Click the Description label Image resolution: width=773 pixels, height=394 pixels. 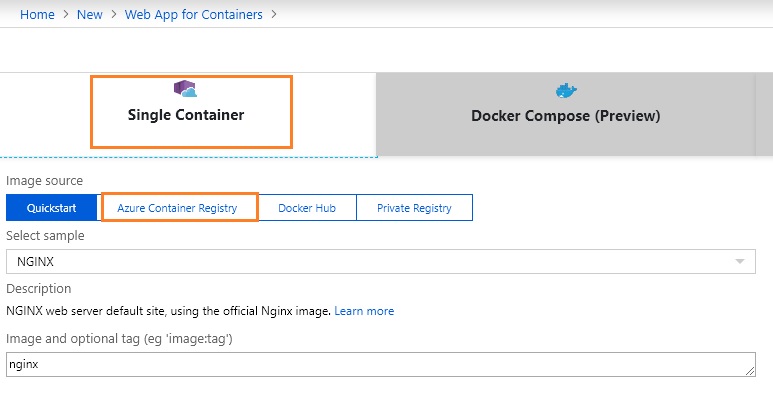pyautogui.click(x=38, y=288)
